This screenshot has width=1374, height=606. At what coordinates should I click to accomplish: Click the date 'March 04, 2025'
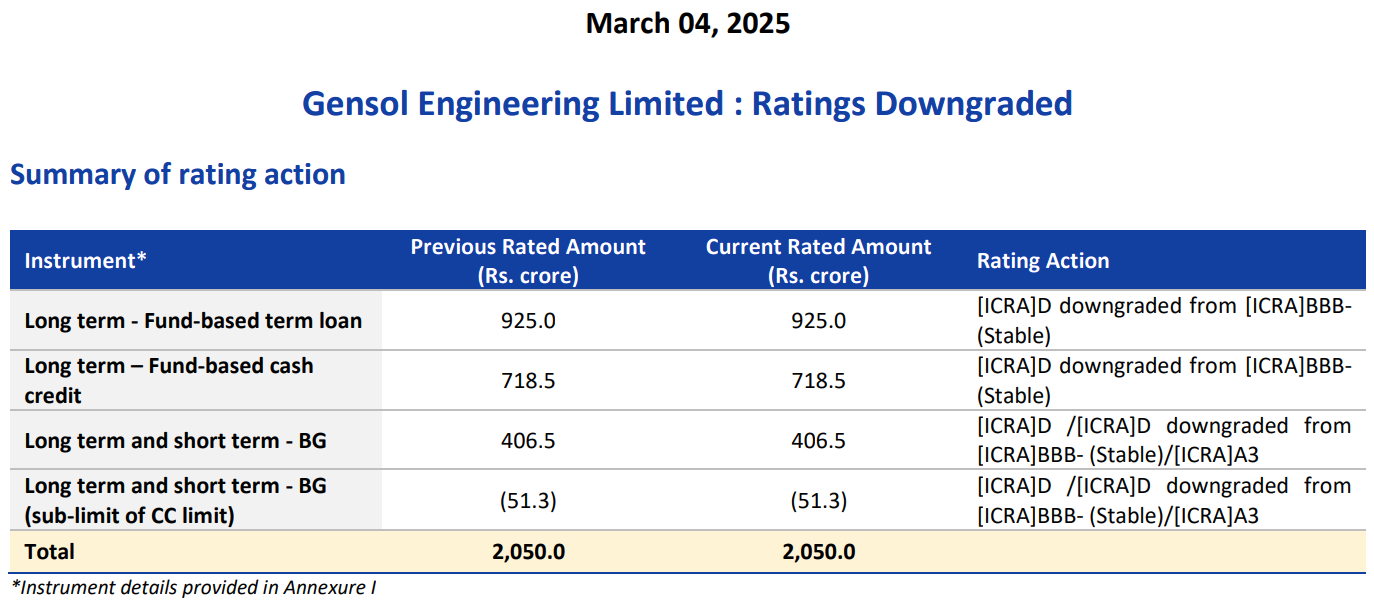click(x=688, y=23)
